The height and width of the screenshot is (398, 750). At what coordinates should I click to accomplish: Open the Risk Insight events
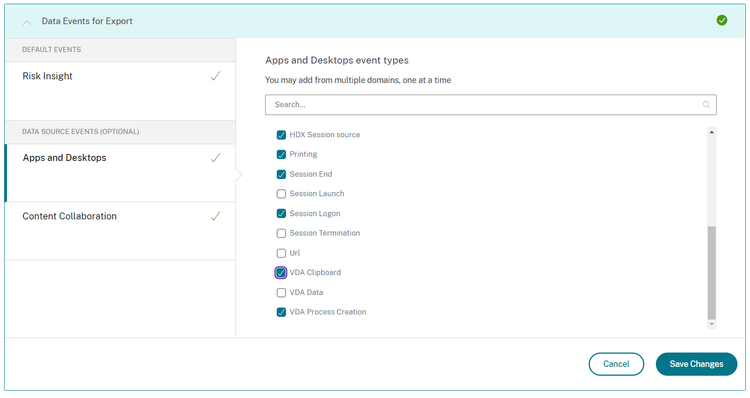coord(120,91)
